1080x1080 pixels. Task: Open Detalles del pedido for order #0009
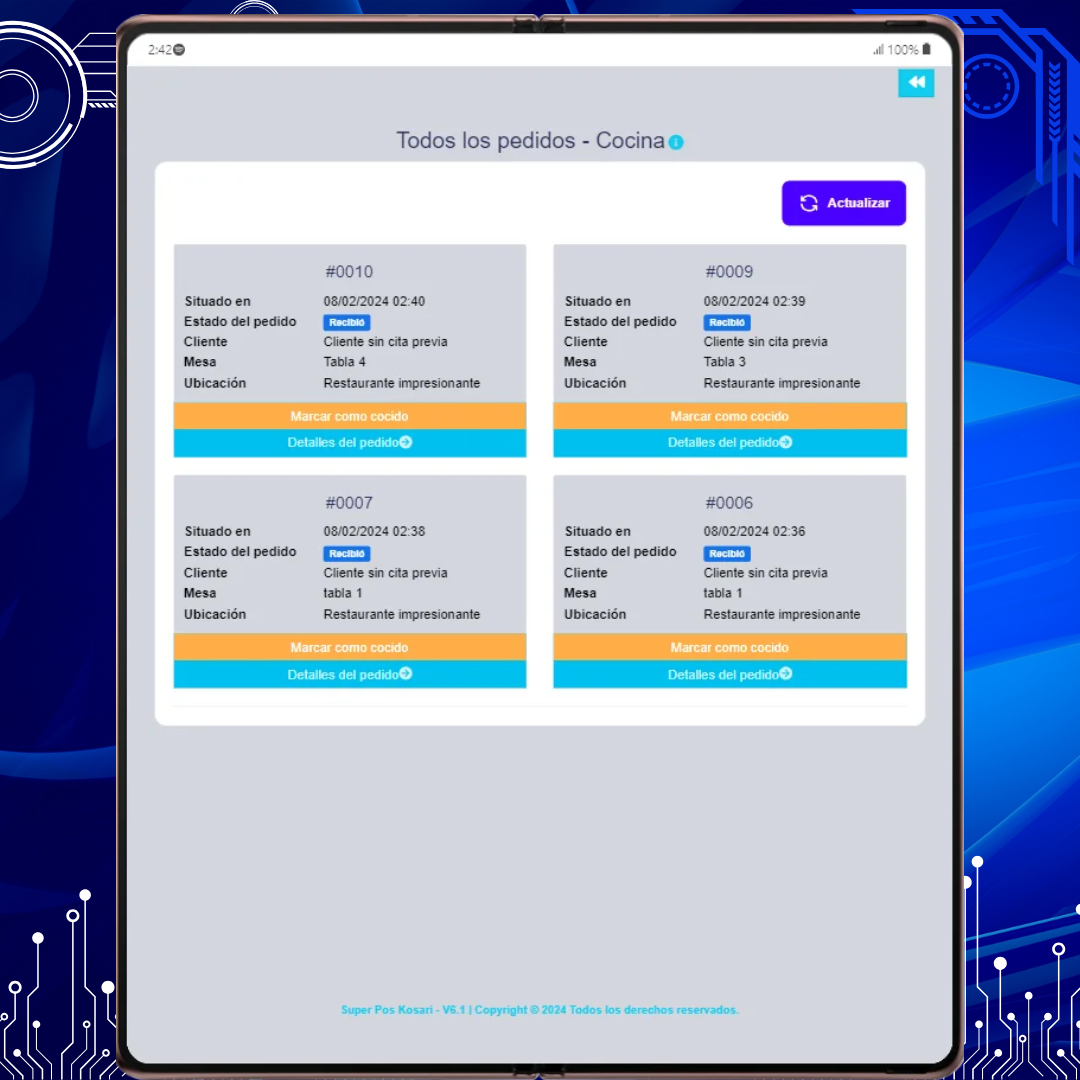pyautogui.click(x=729, y=443)
